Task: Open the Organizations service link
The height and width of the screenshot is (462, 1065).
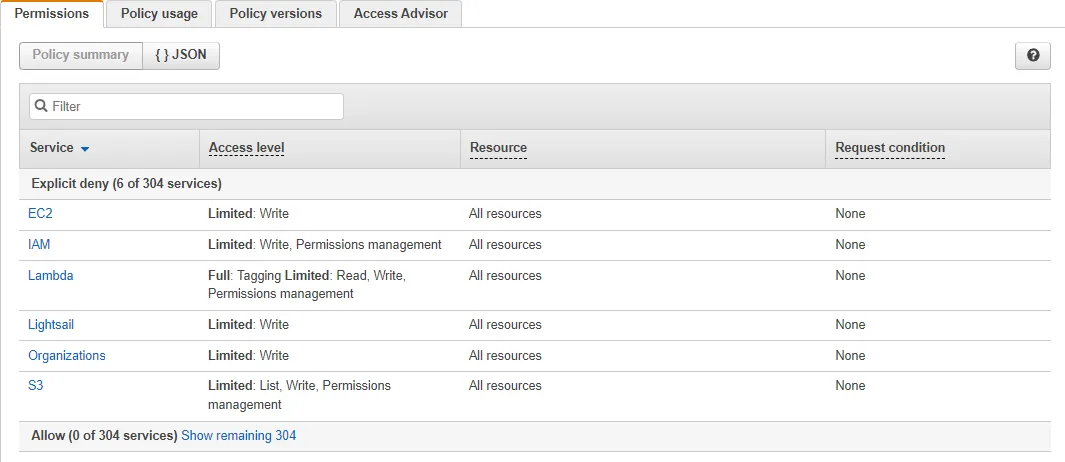Action: [x=66, y=356]
